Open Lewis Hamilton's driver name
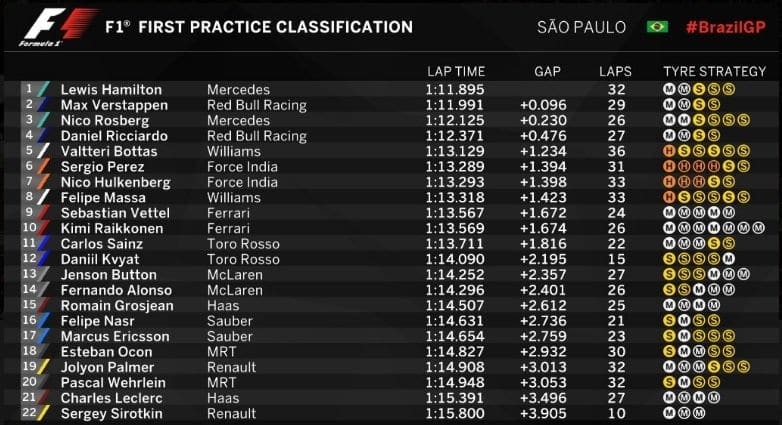This screenshot has width=782, height=425. pos(111,89)
